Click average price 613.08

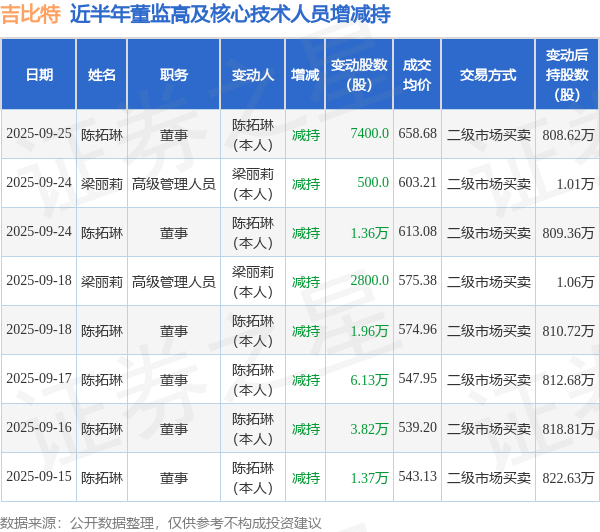pos(417,232)
